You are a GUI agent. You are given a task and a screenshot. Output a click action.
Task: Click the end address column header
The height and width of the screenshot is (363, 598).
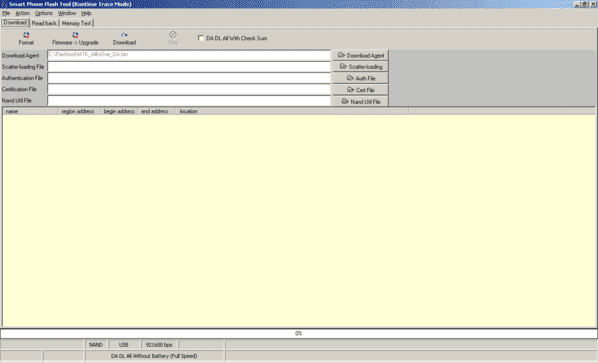coord(156,111)
